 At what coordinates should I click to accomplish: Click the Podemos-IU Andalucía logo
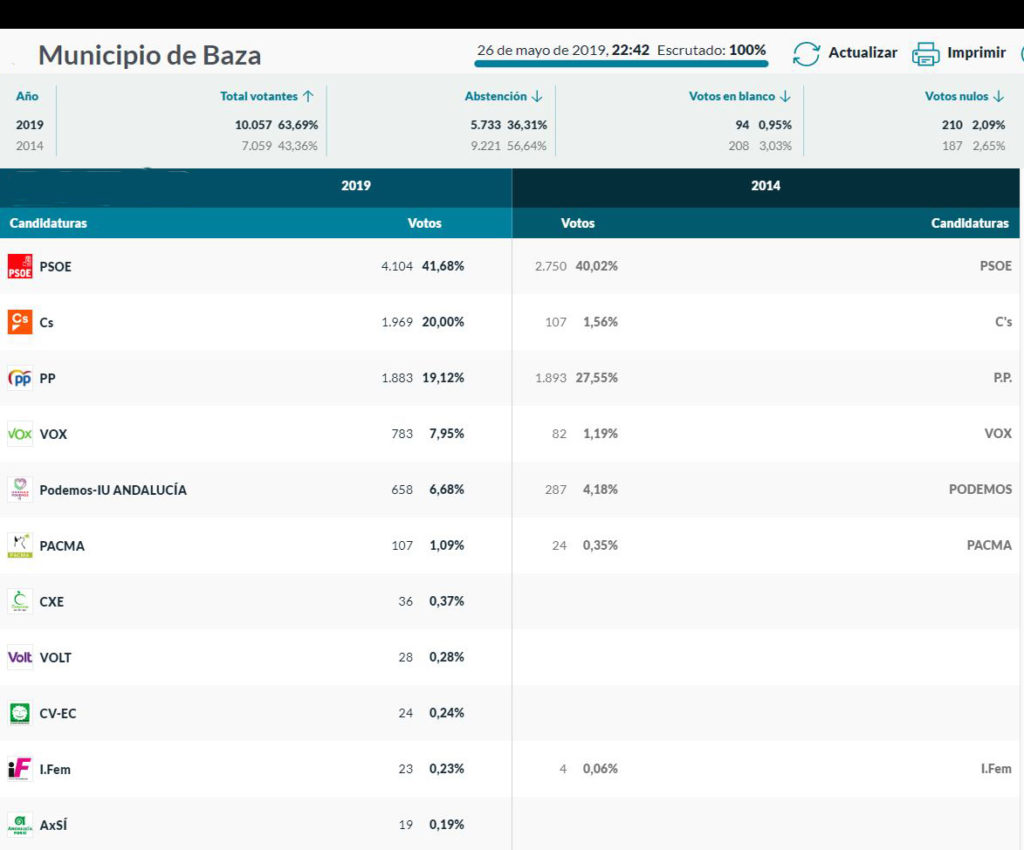pos(20,490)
